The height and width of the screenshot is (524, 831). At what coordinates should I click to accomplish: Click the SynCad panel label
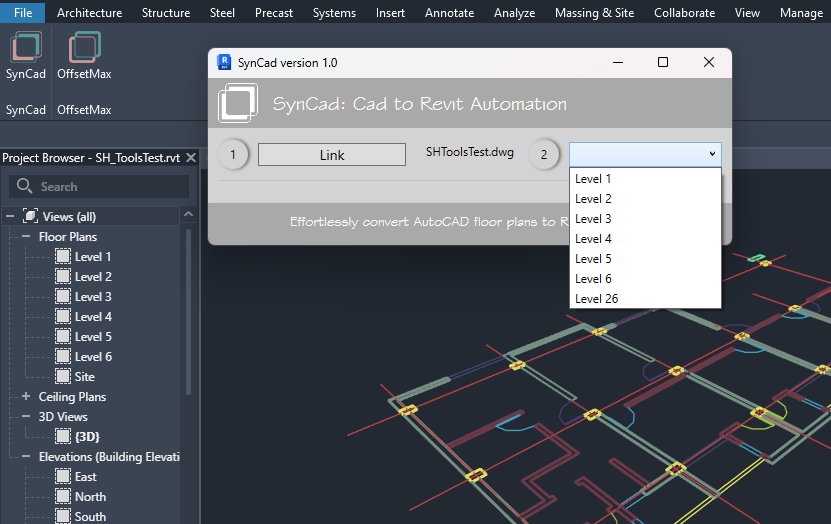[x=25, y=110]
